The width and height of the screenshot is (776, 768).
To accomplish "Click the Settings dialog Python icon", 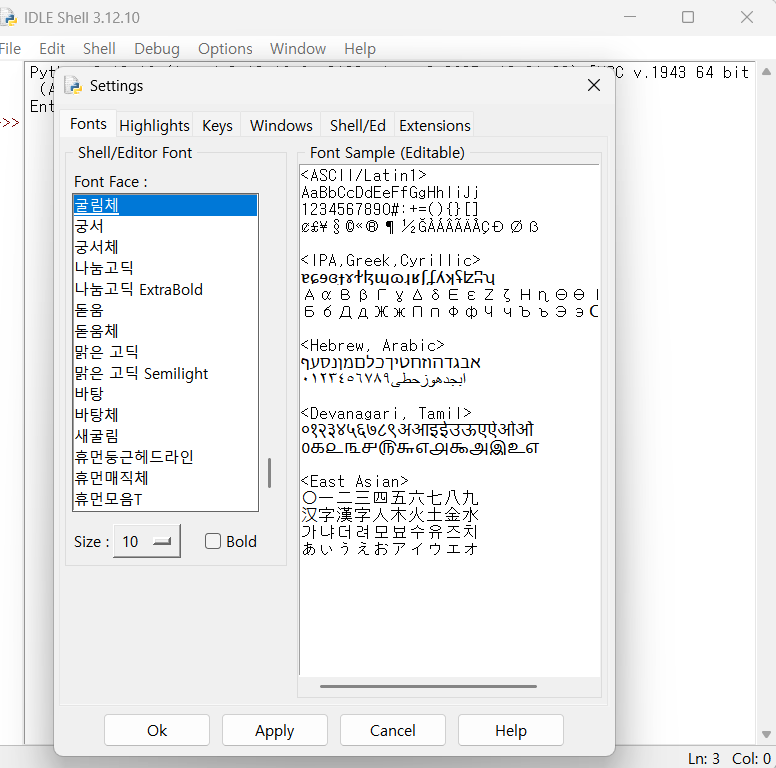I will (x=73, y=86).
